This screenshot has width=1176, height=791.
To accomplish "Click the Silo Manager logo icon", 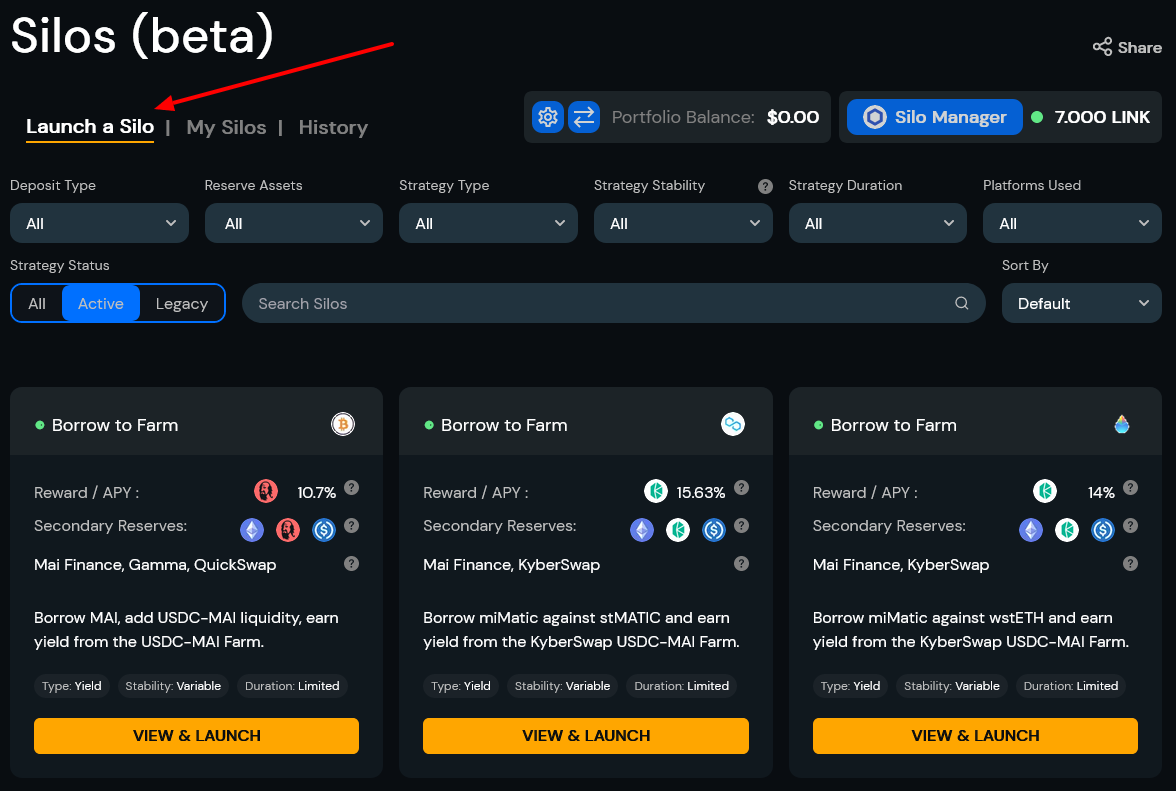I will pos(874,117).
